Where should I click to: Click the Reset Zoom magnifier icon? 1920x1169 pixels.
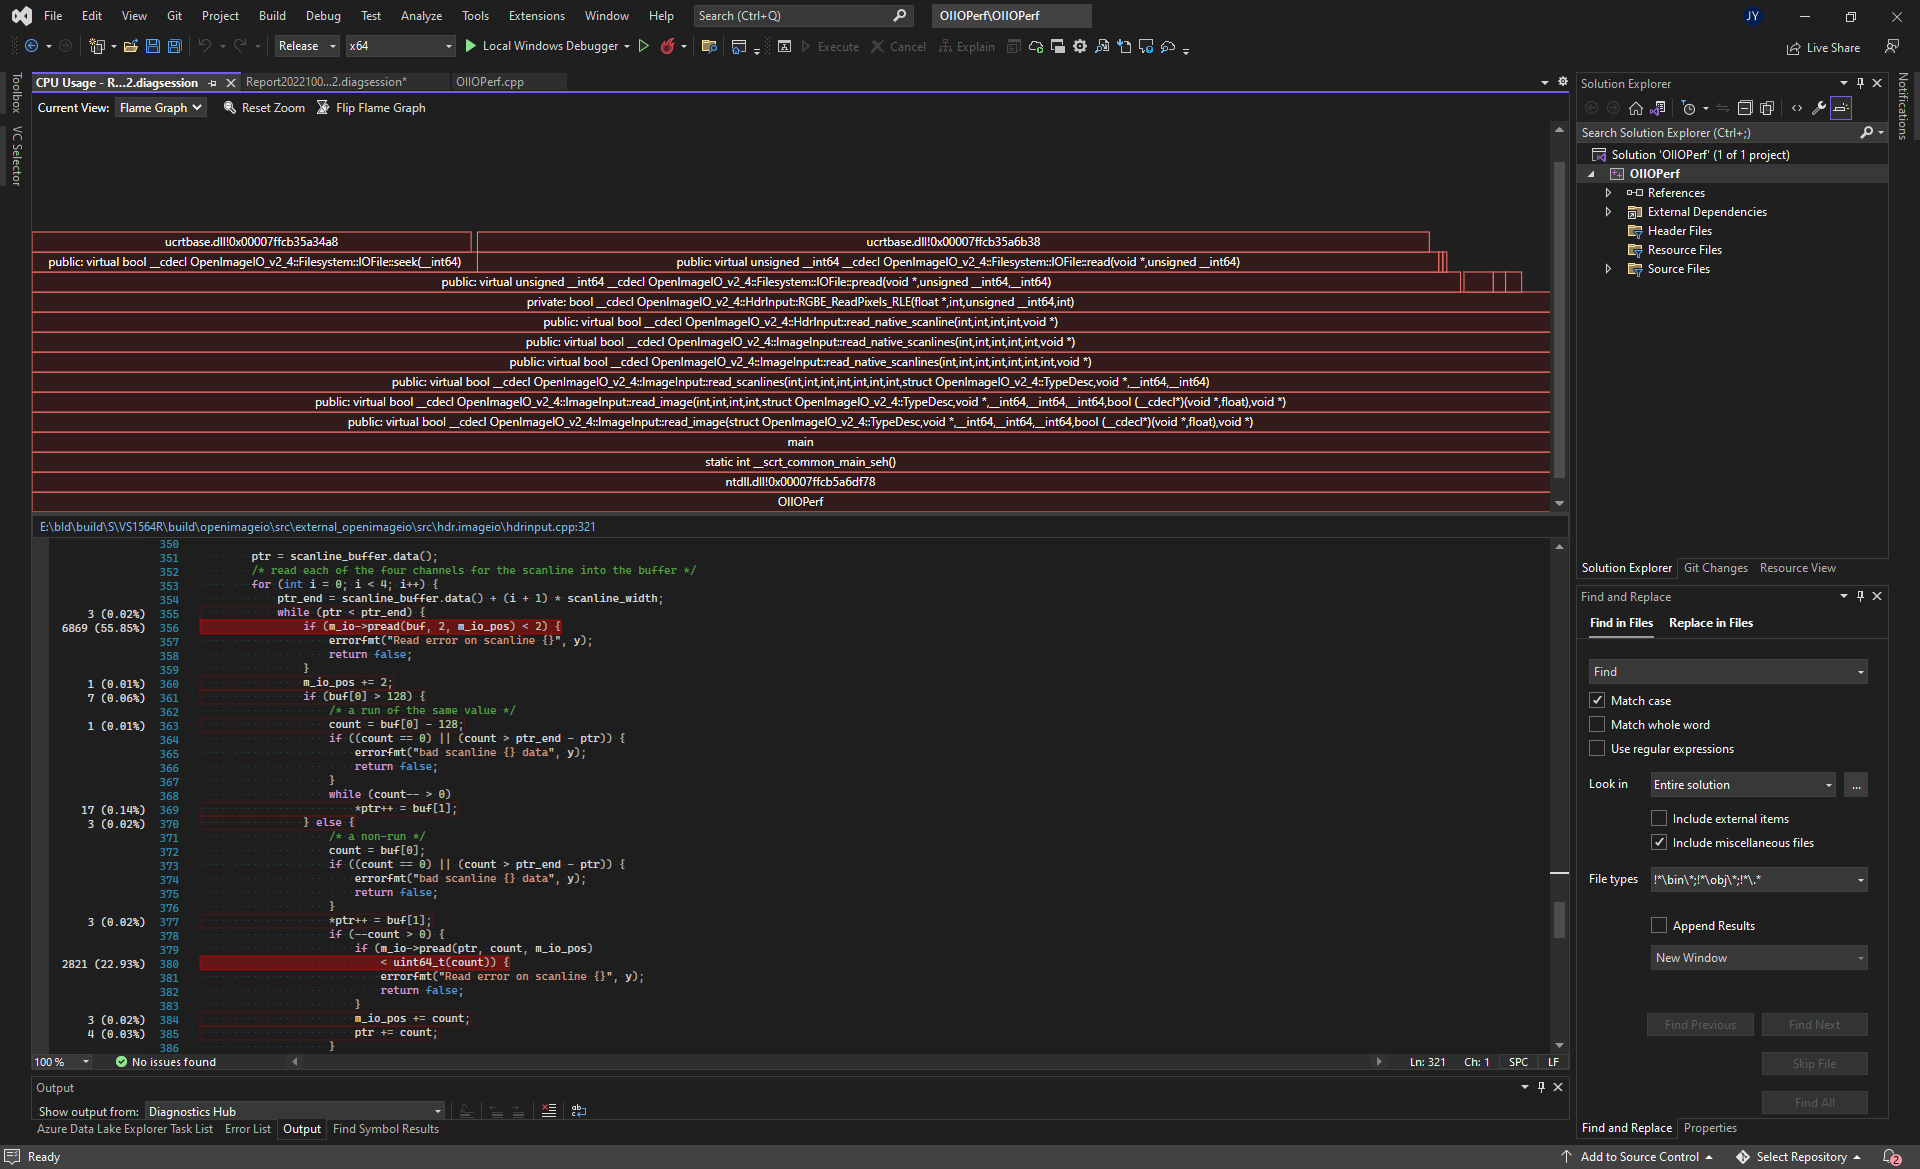click(231, 107)
